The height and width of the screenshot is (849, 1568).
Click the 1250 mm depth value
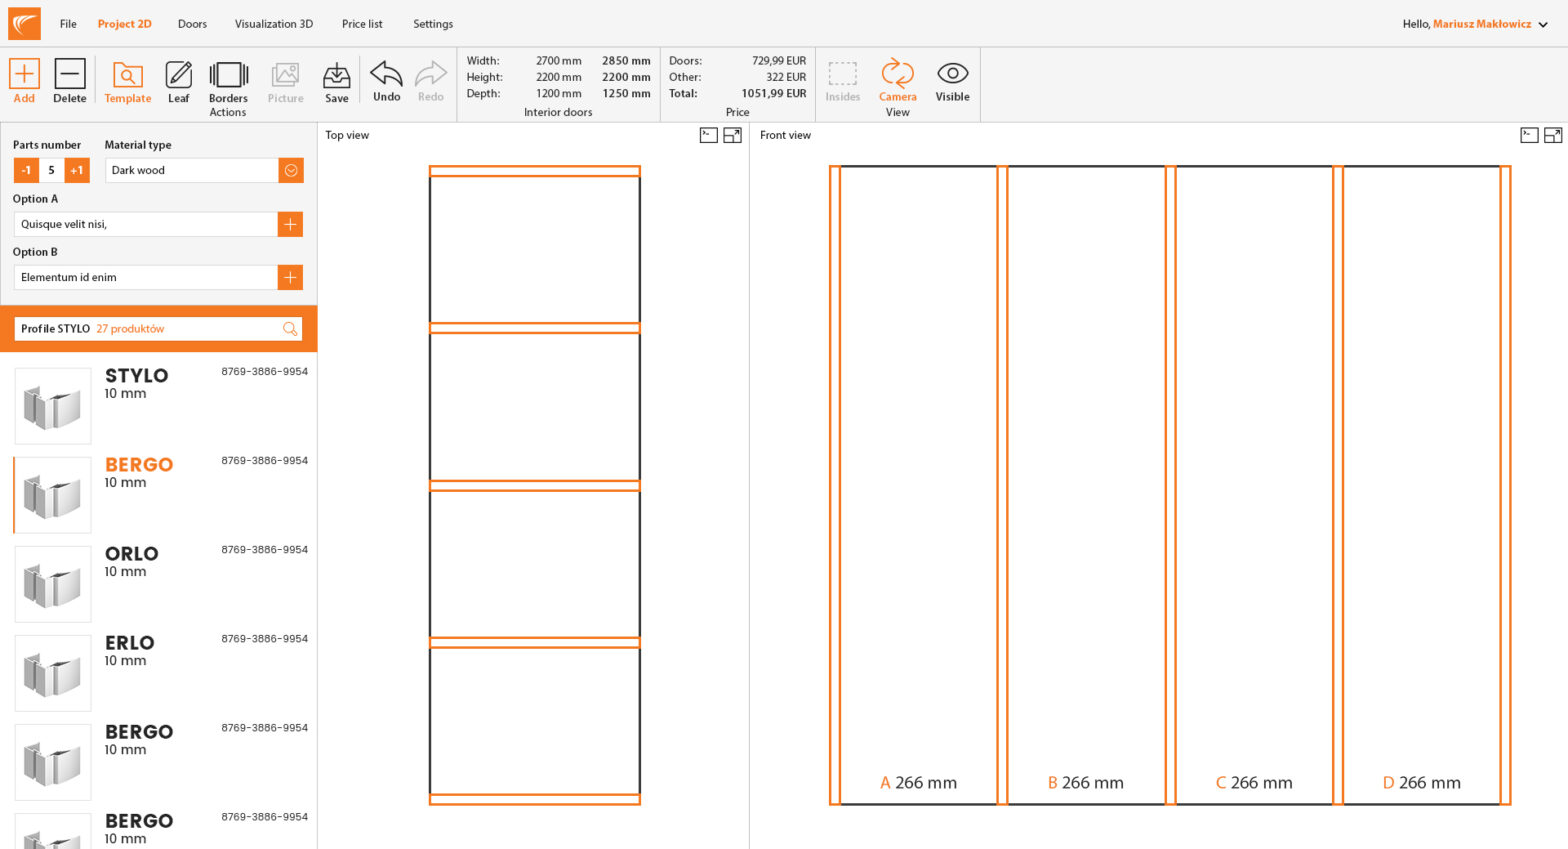pyautogui.click(x=626, y=93)
